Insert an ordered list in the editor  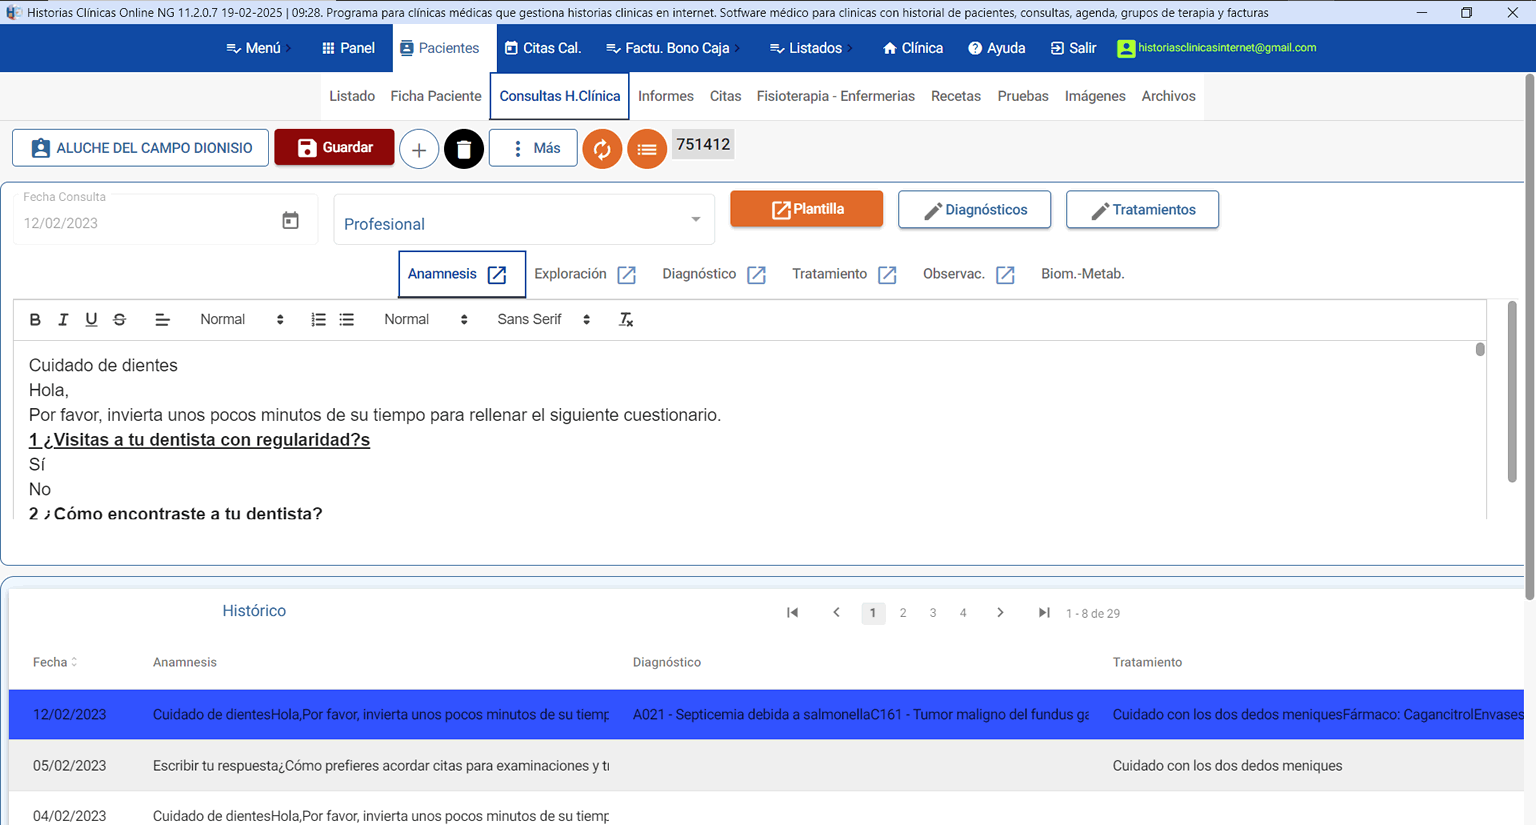click(318, 319)
